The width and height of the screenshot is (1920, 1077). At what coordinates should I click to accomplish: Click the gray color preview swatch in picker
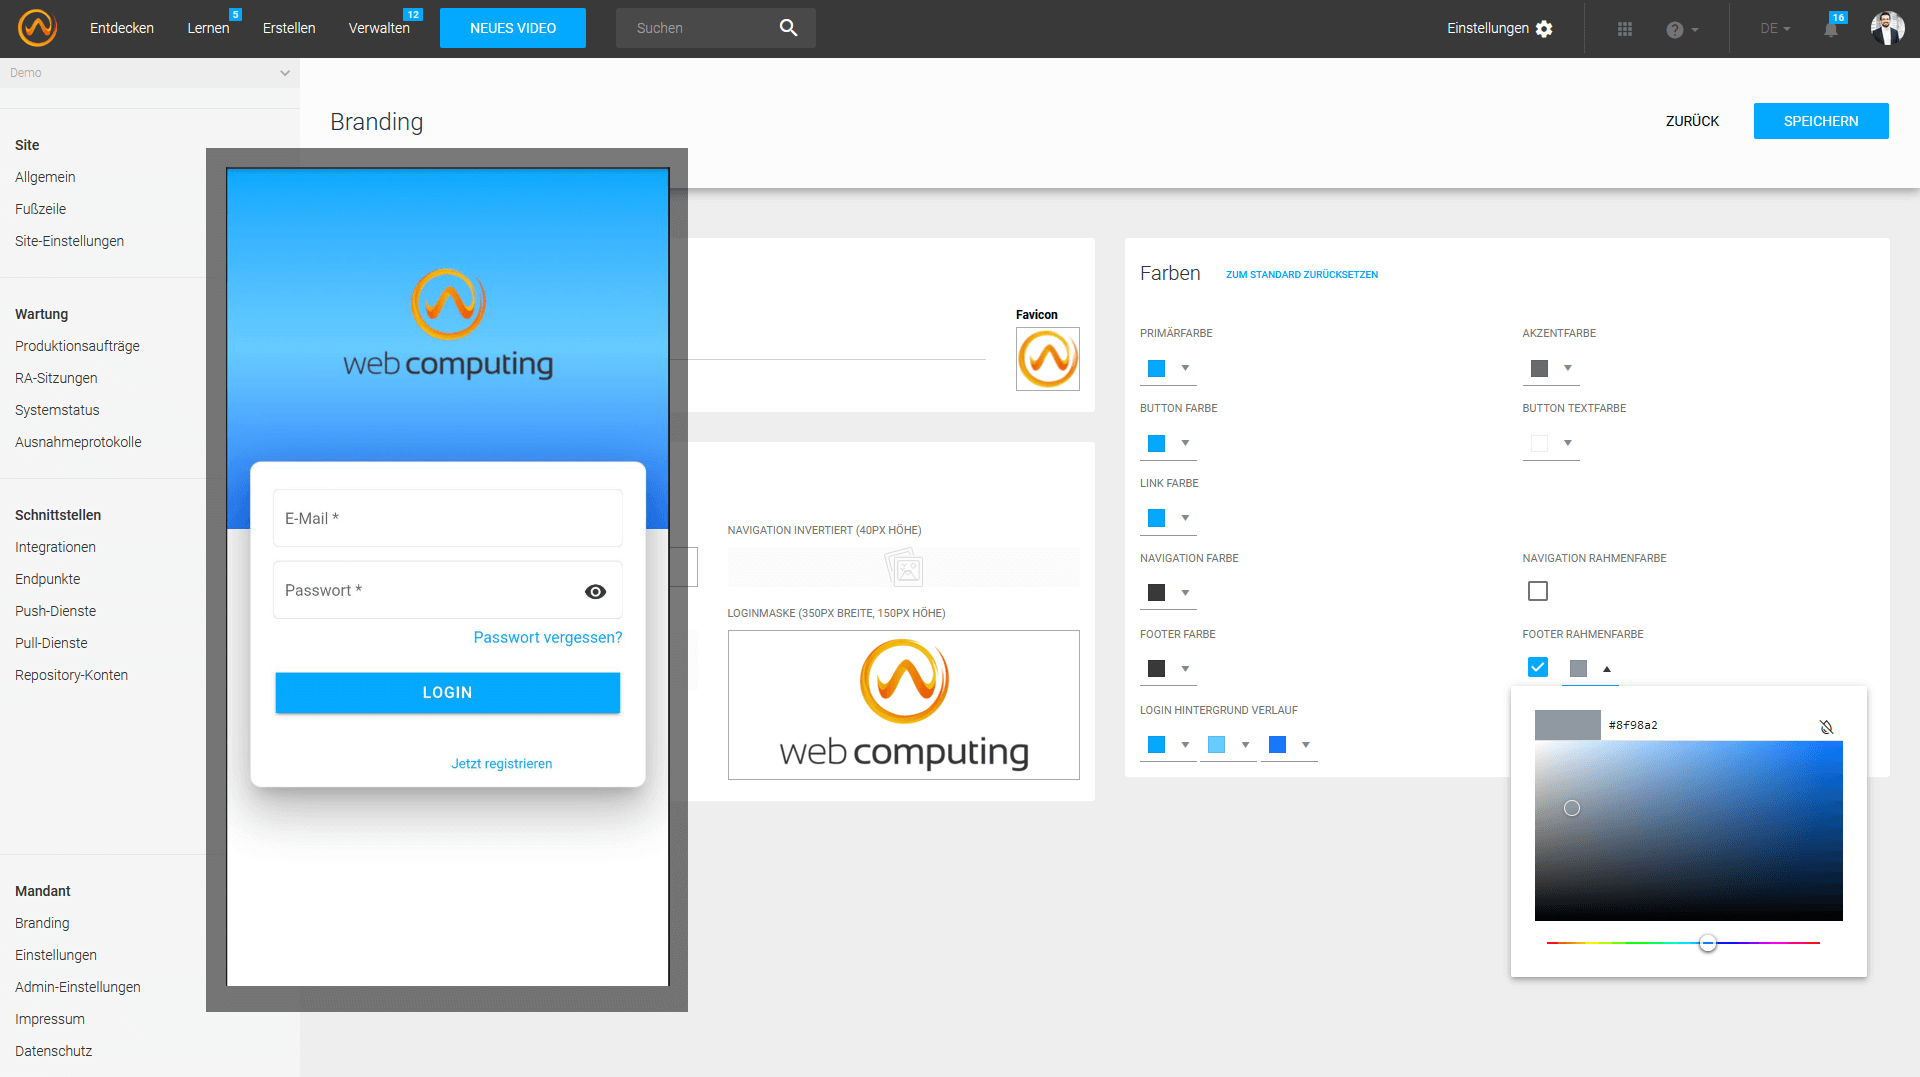pyautogui.click(x=1568, y=725)
